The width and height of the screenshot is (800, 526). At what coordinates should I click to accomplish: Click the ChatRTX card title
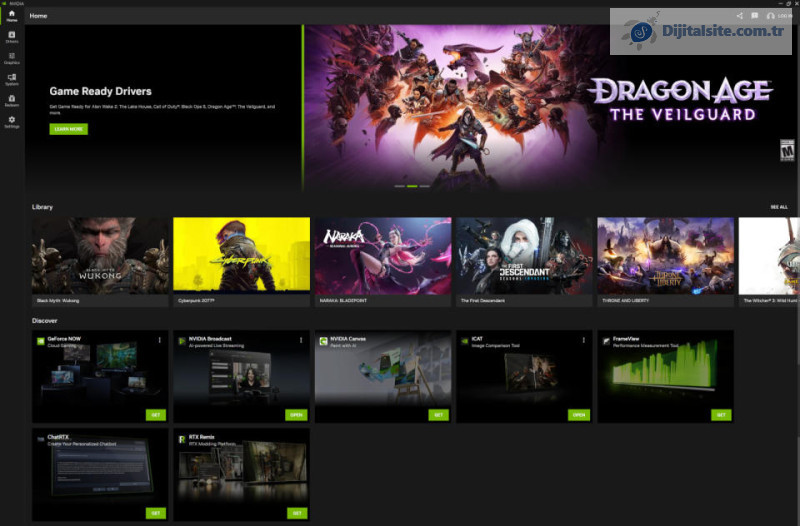click(58, 437)
